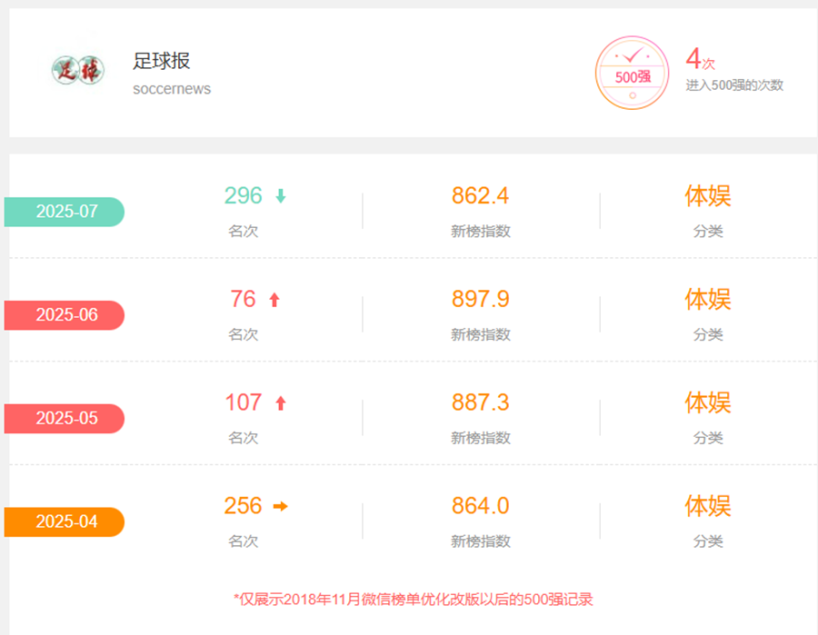The height and width of the screenshot is (635, 818).
Task: Select the 2025-05 month tag
Action: (65, 418)
